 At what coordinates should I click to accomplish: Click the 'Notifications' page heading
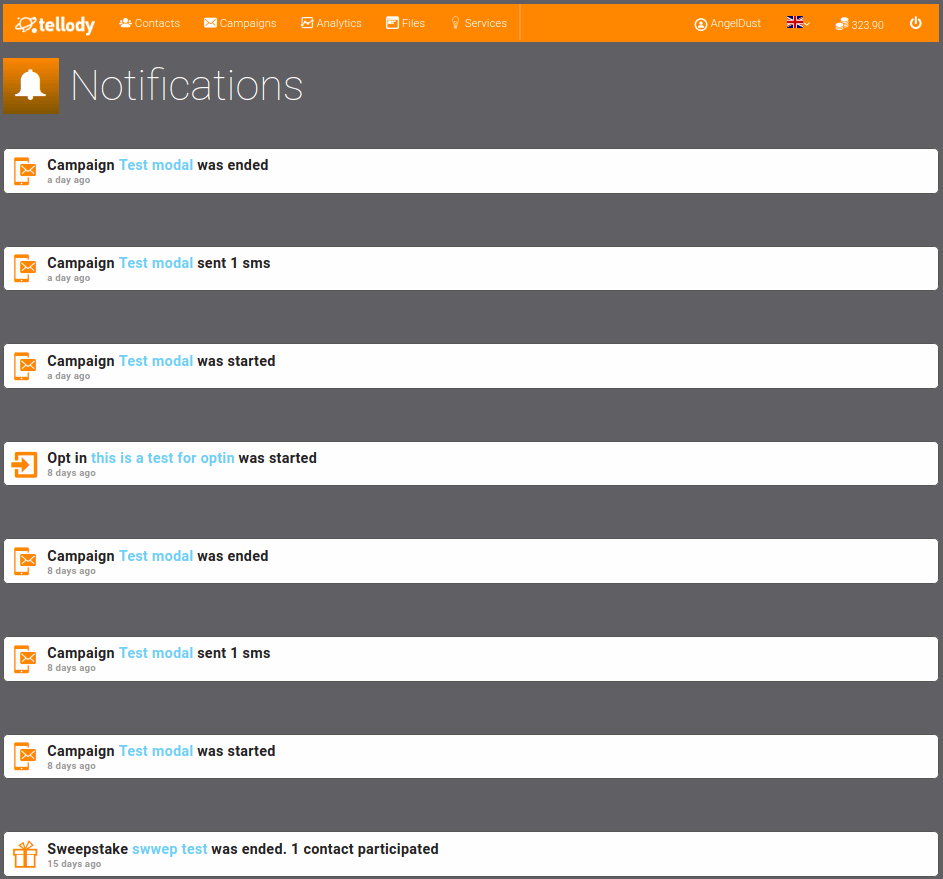[x=187, y=85]
